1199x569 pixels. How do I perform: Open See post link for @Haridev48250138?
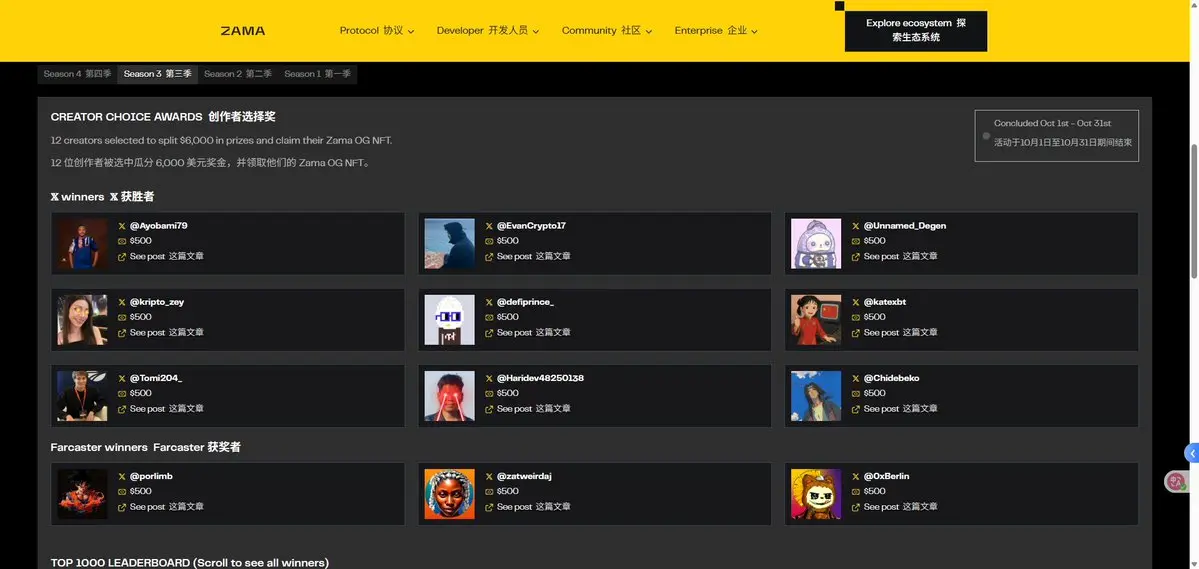pos(534,409)
